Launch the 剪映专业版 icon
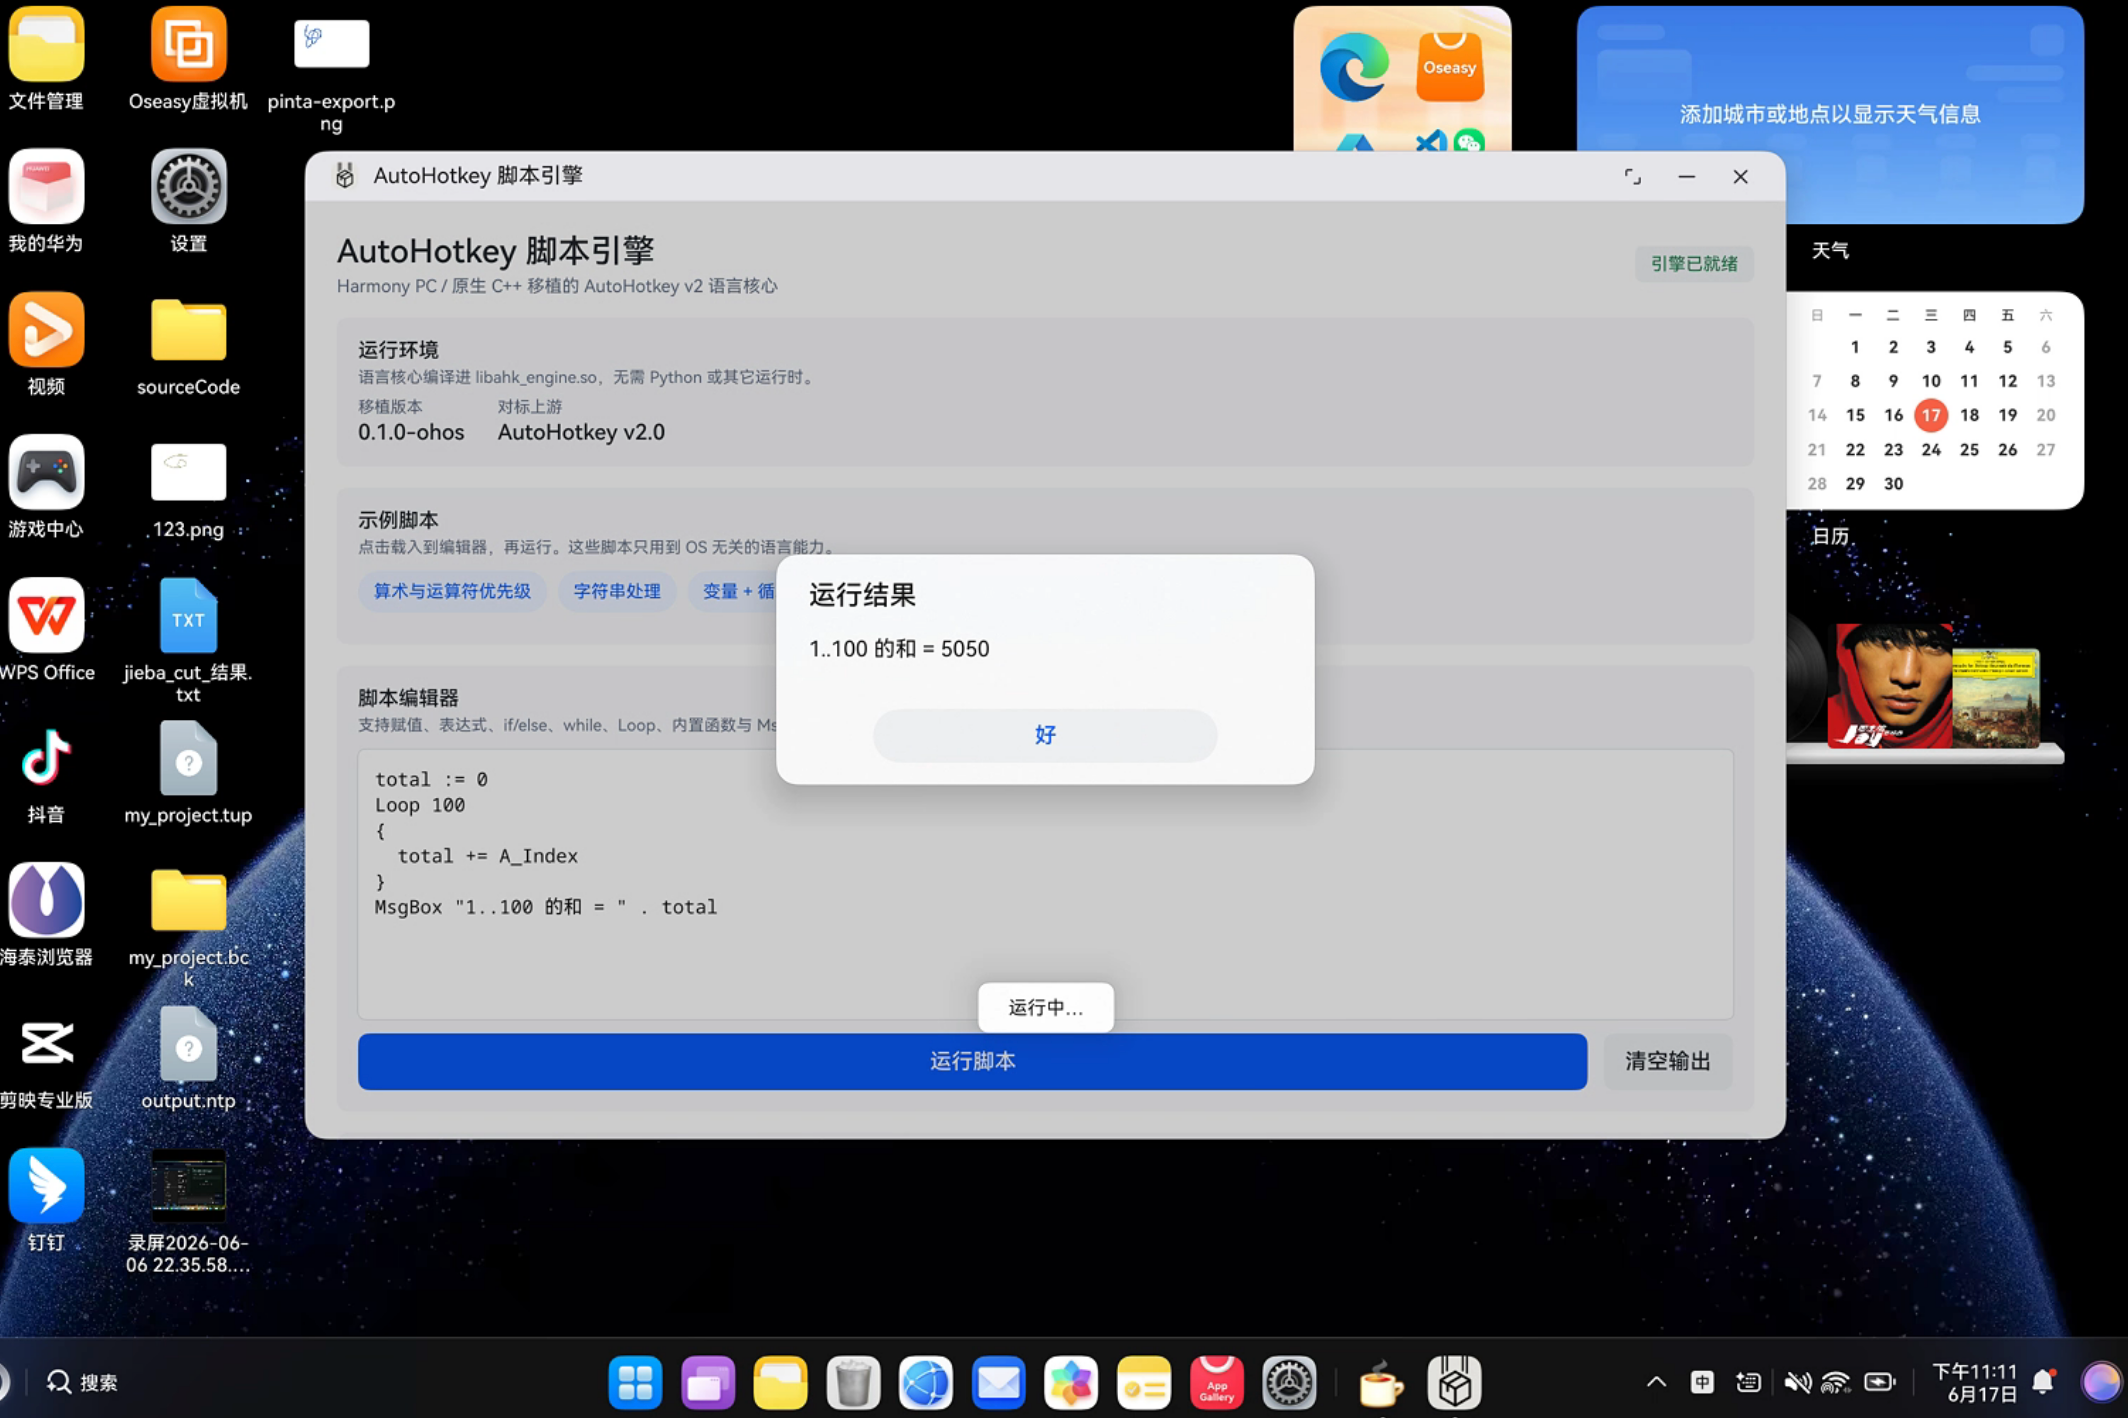The image size is (2128, 1418). [x=46, y=1043]
